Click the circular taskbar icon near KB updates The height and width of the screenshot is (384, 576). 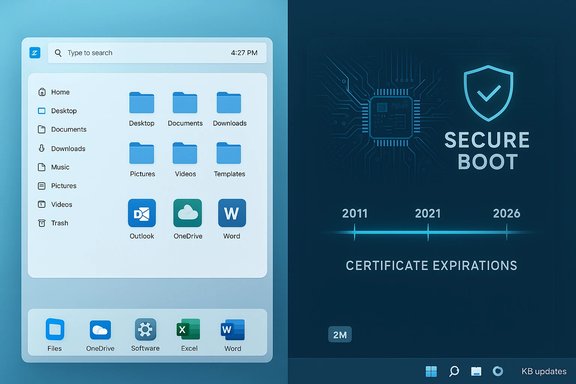coord(498,371)
